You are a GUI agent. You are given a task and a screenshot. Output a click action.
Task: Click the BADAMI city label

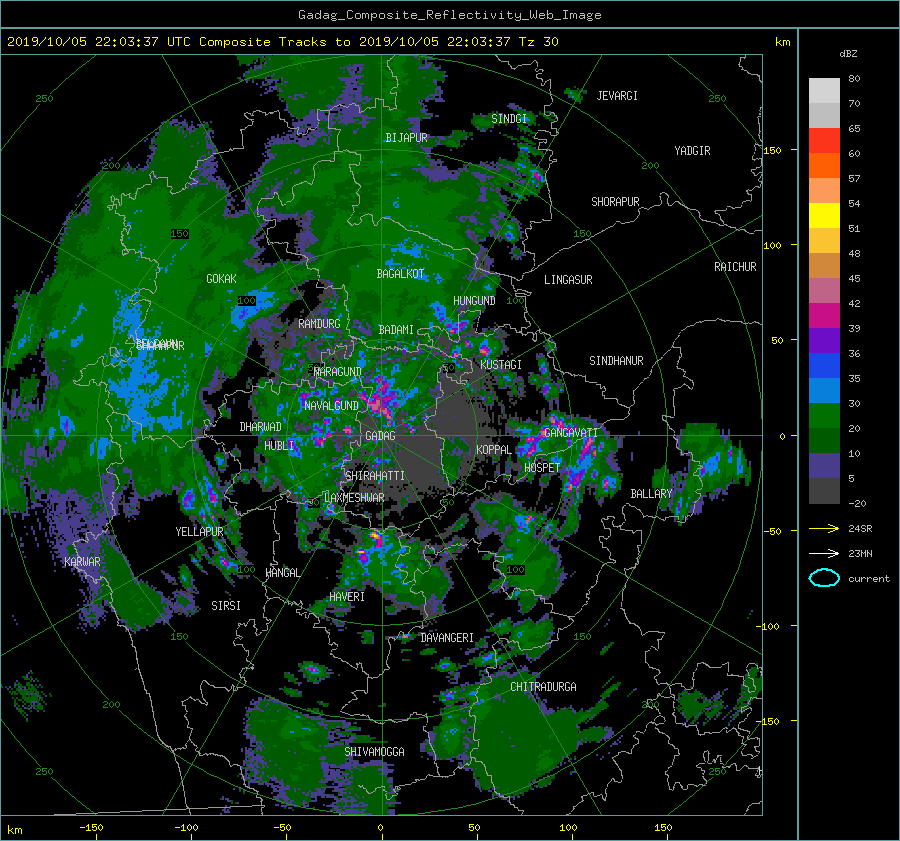pyautogui.click(x=396, y=330)
